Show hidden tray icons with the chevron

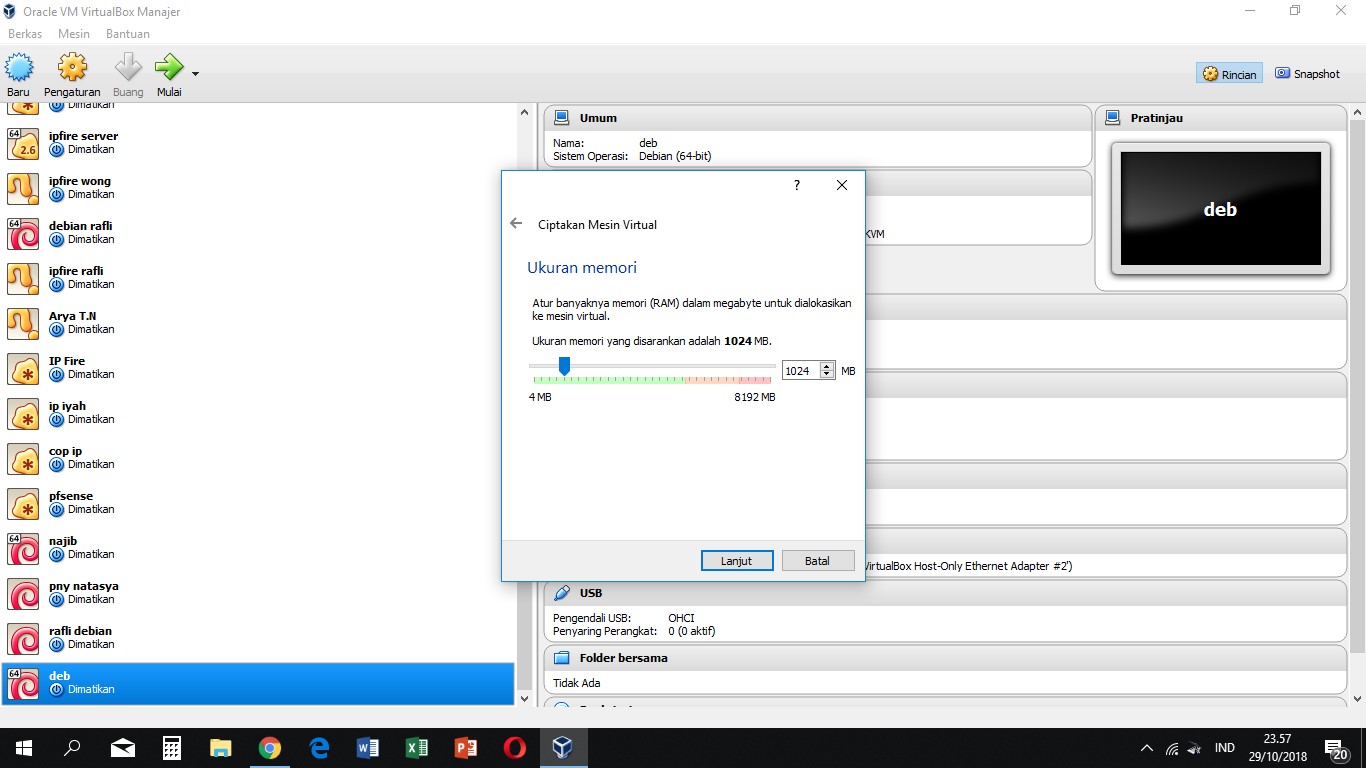tap(1147, 747)
